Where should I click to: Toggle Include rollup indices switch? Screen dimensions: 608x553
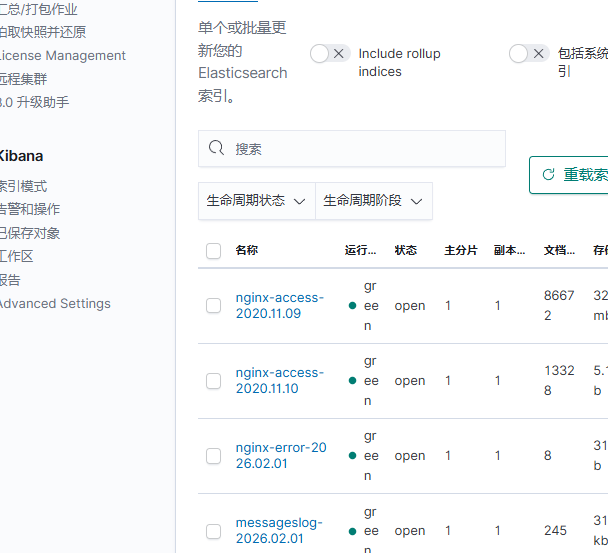330,54
